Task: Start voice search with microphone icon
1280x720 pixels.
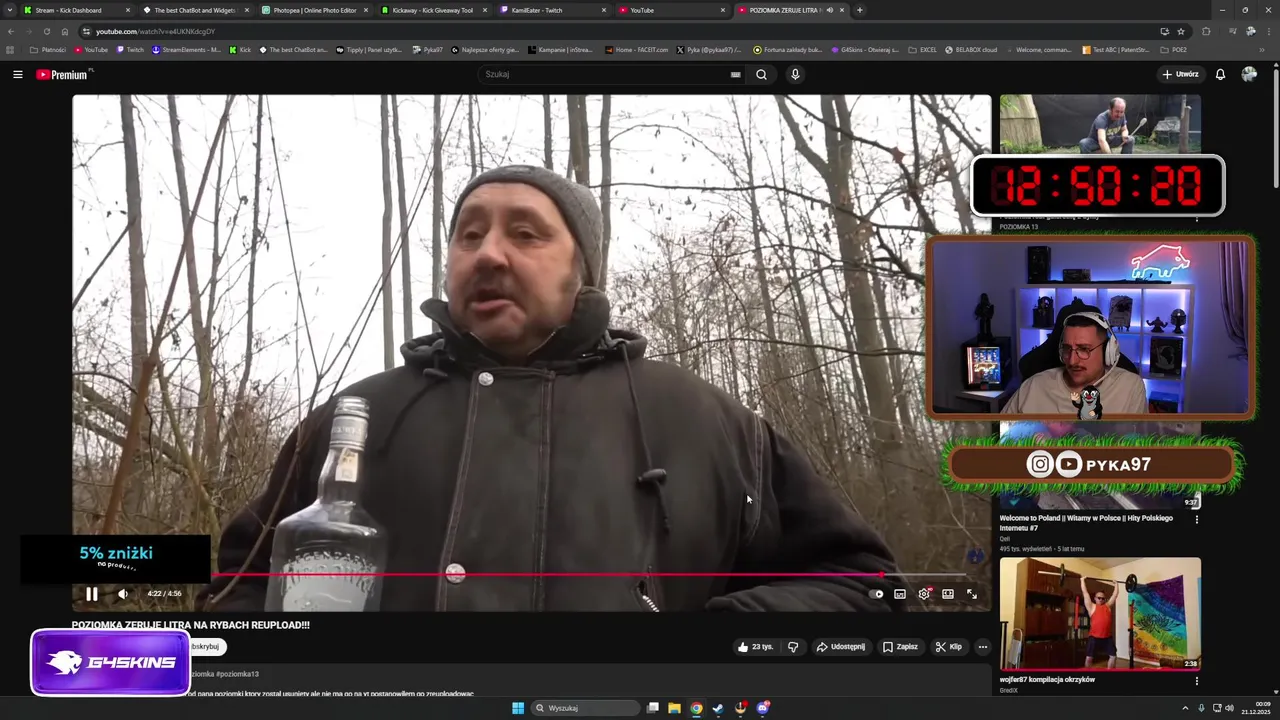Action: [x=795, y=74]
